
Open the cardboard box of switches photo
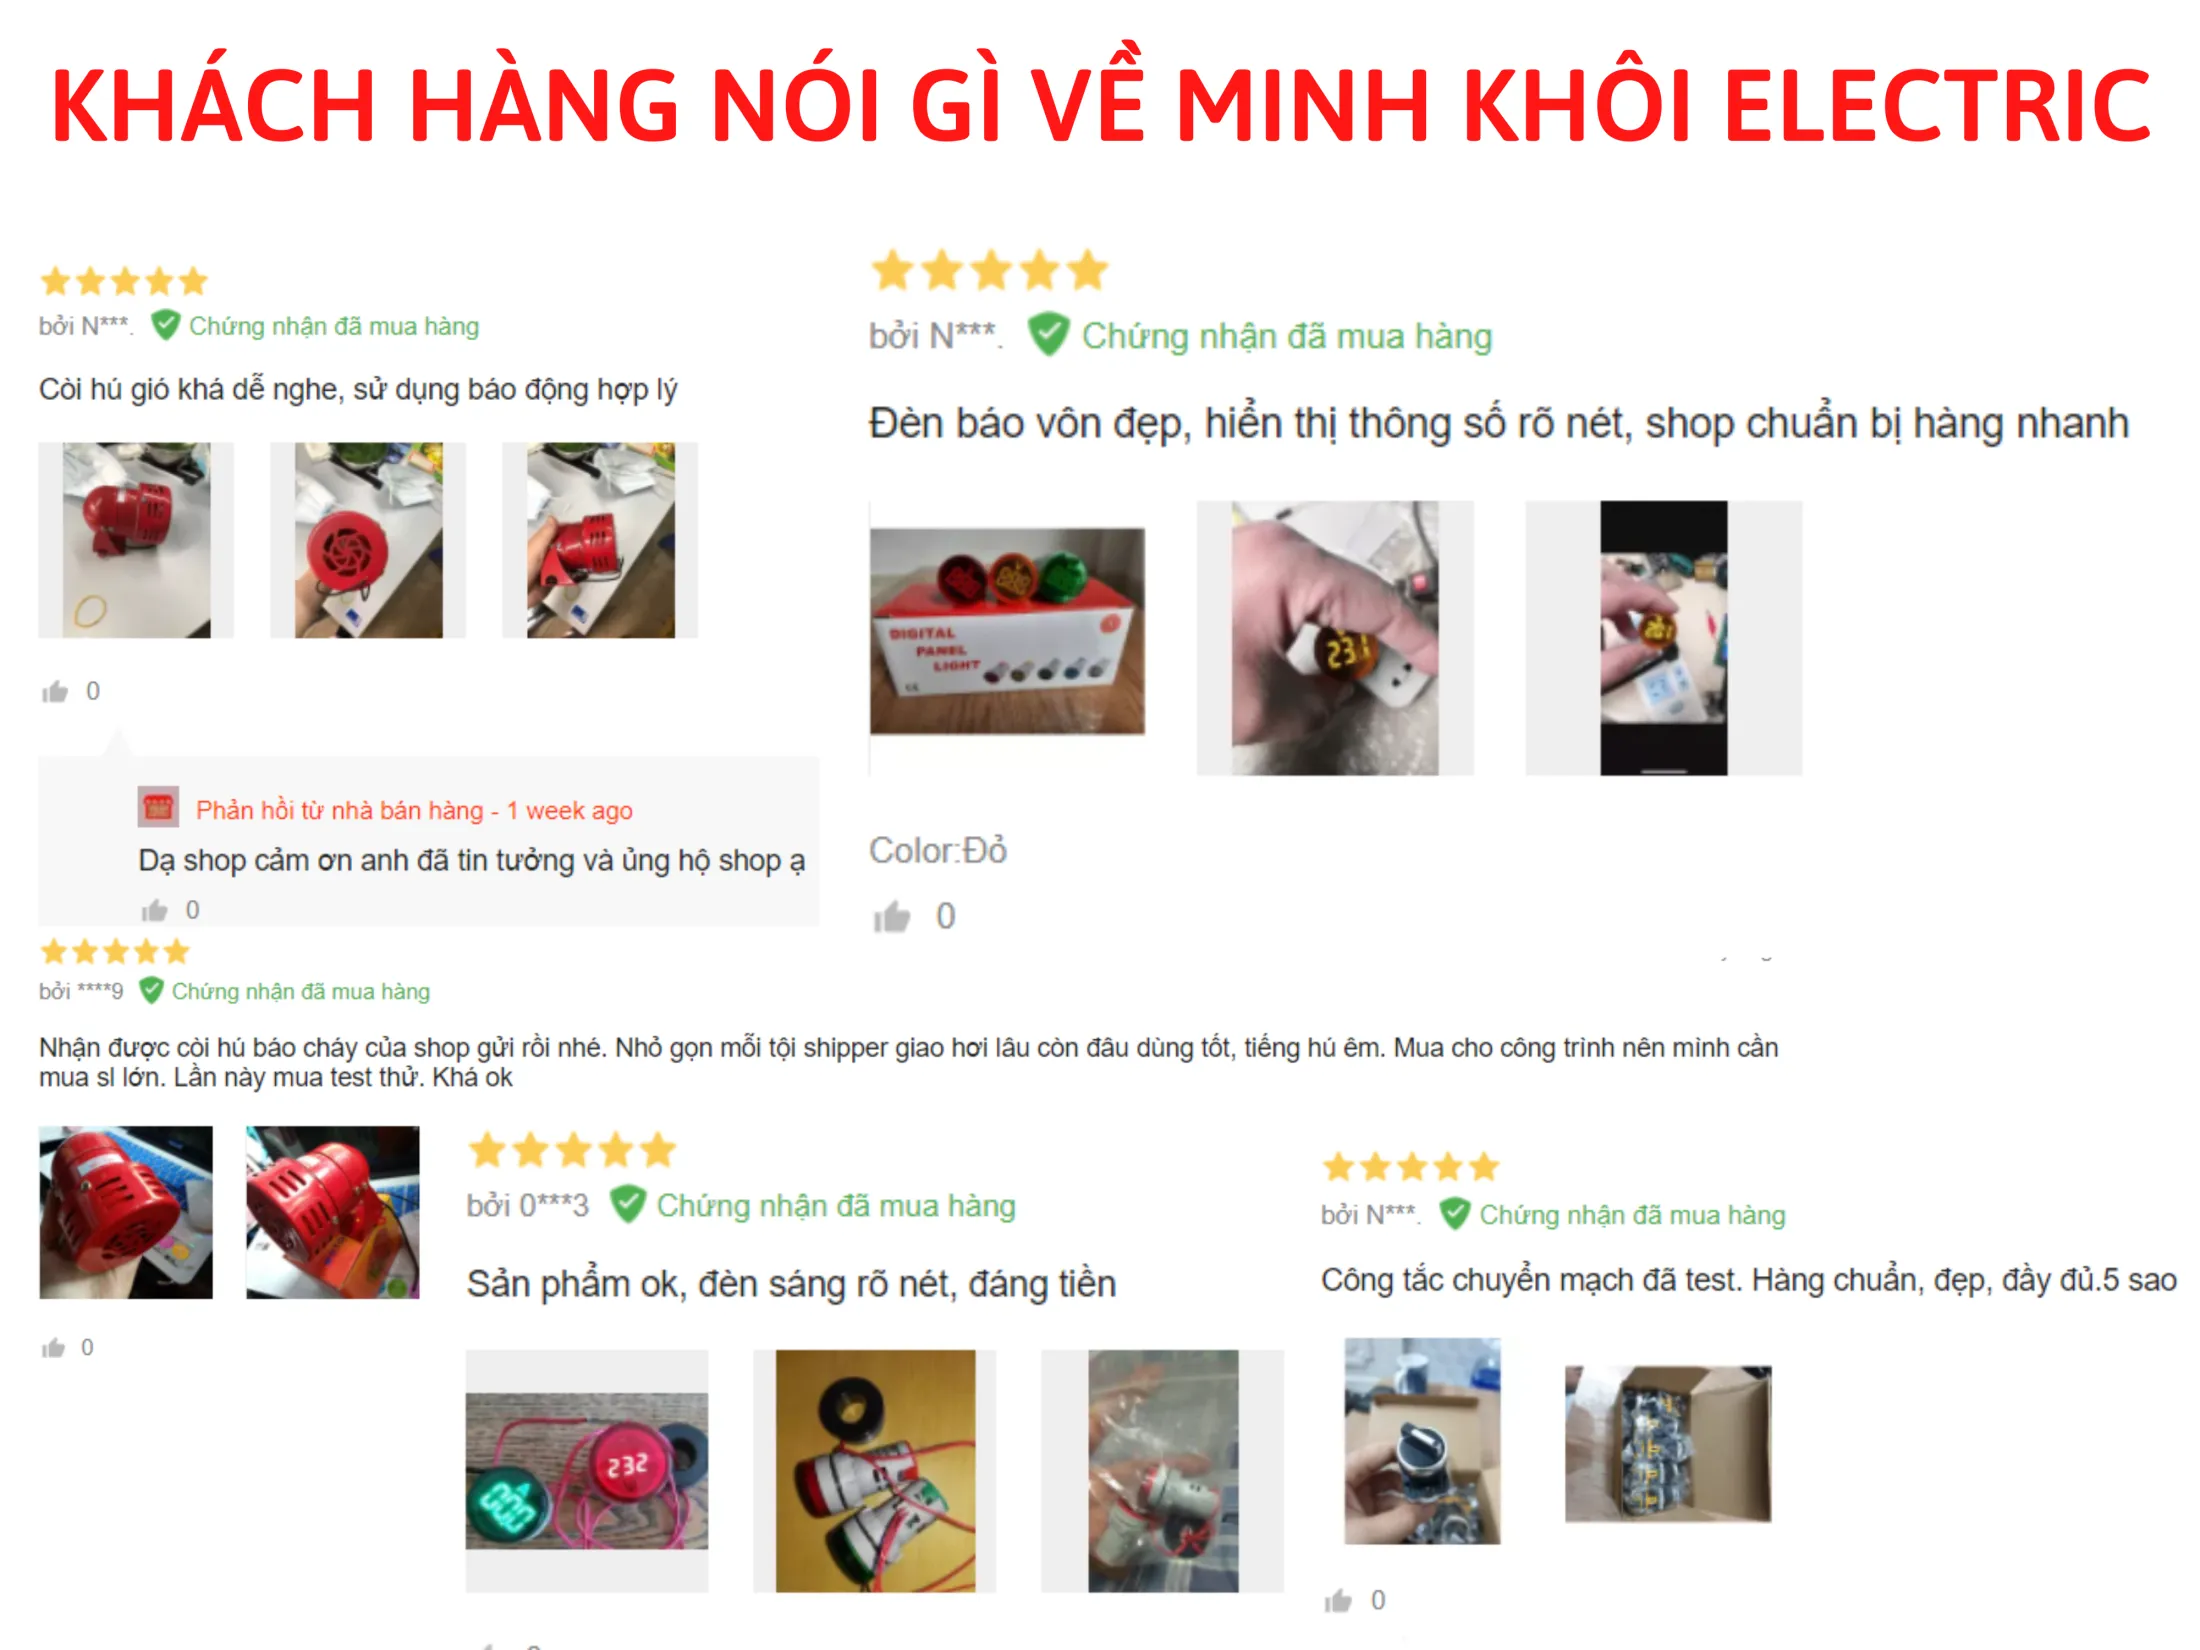pyautogui.click(x=1668, y=1444)
